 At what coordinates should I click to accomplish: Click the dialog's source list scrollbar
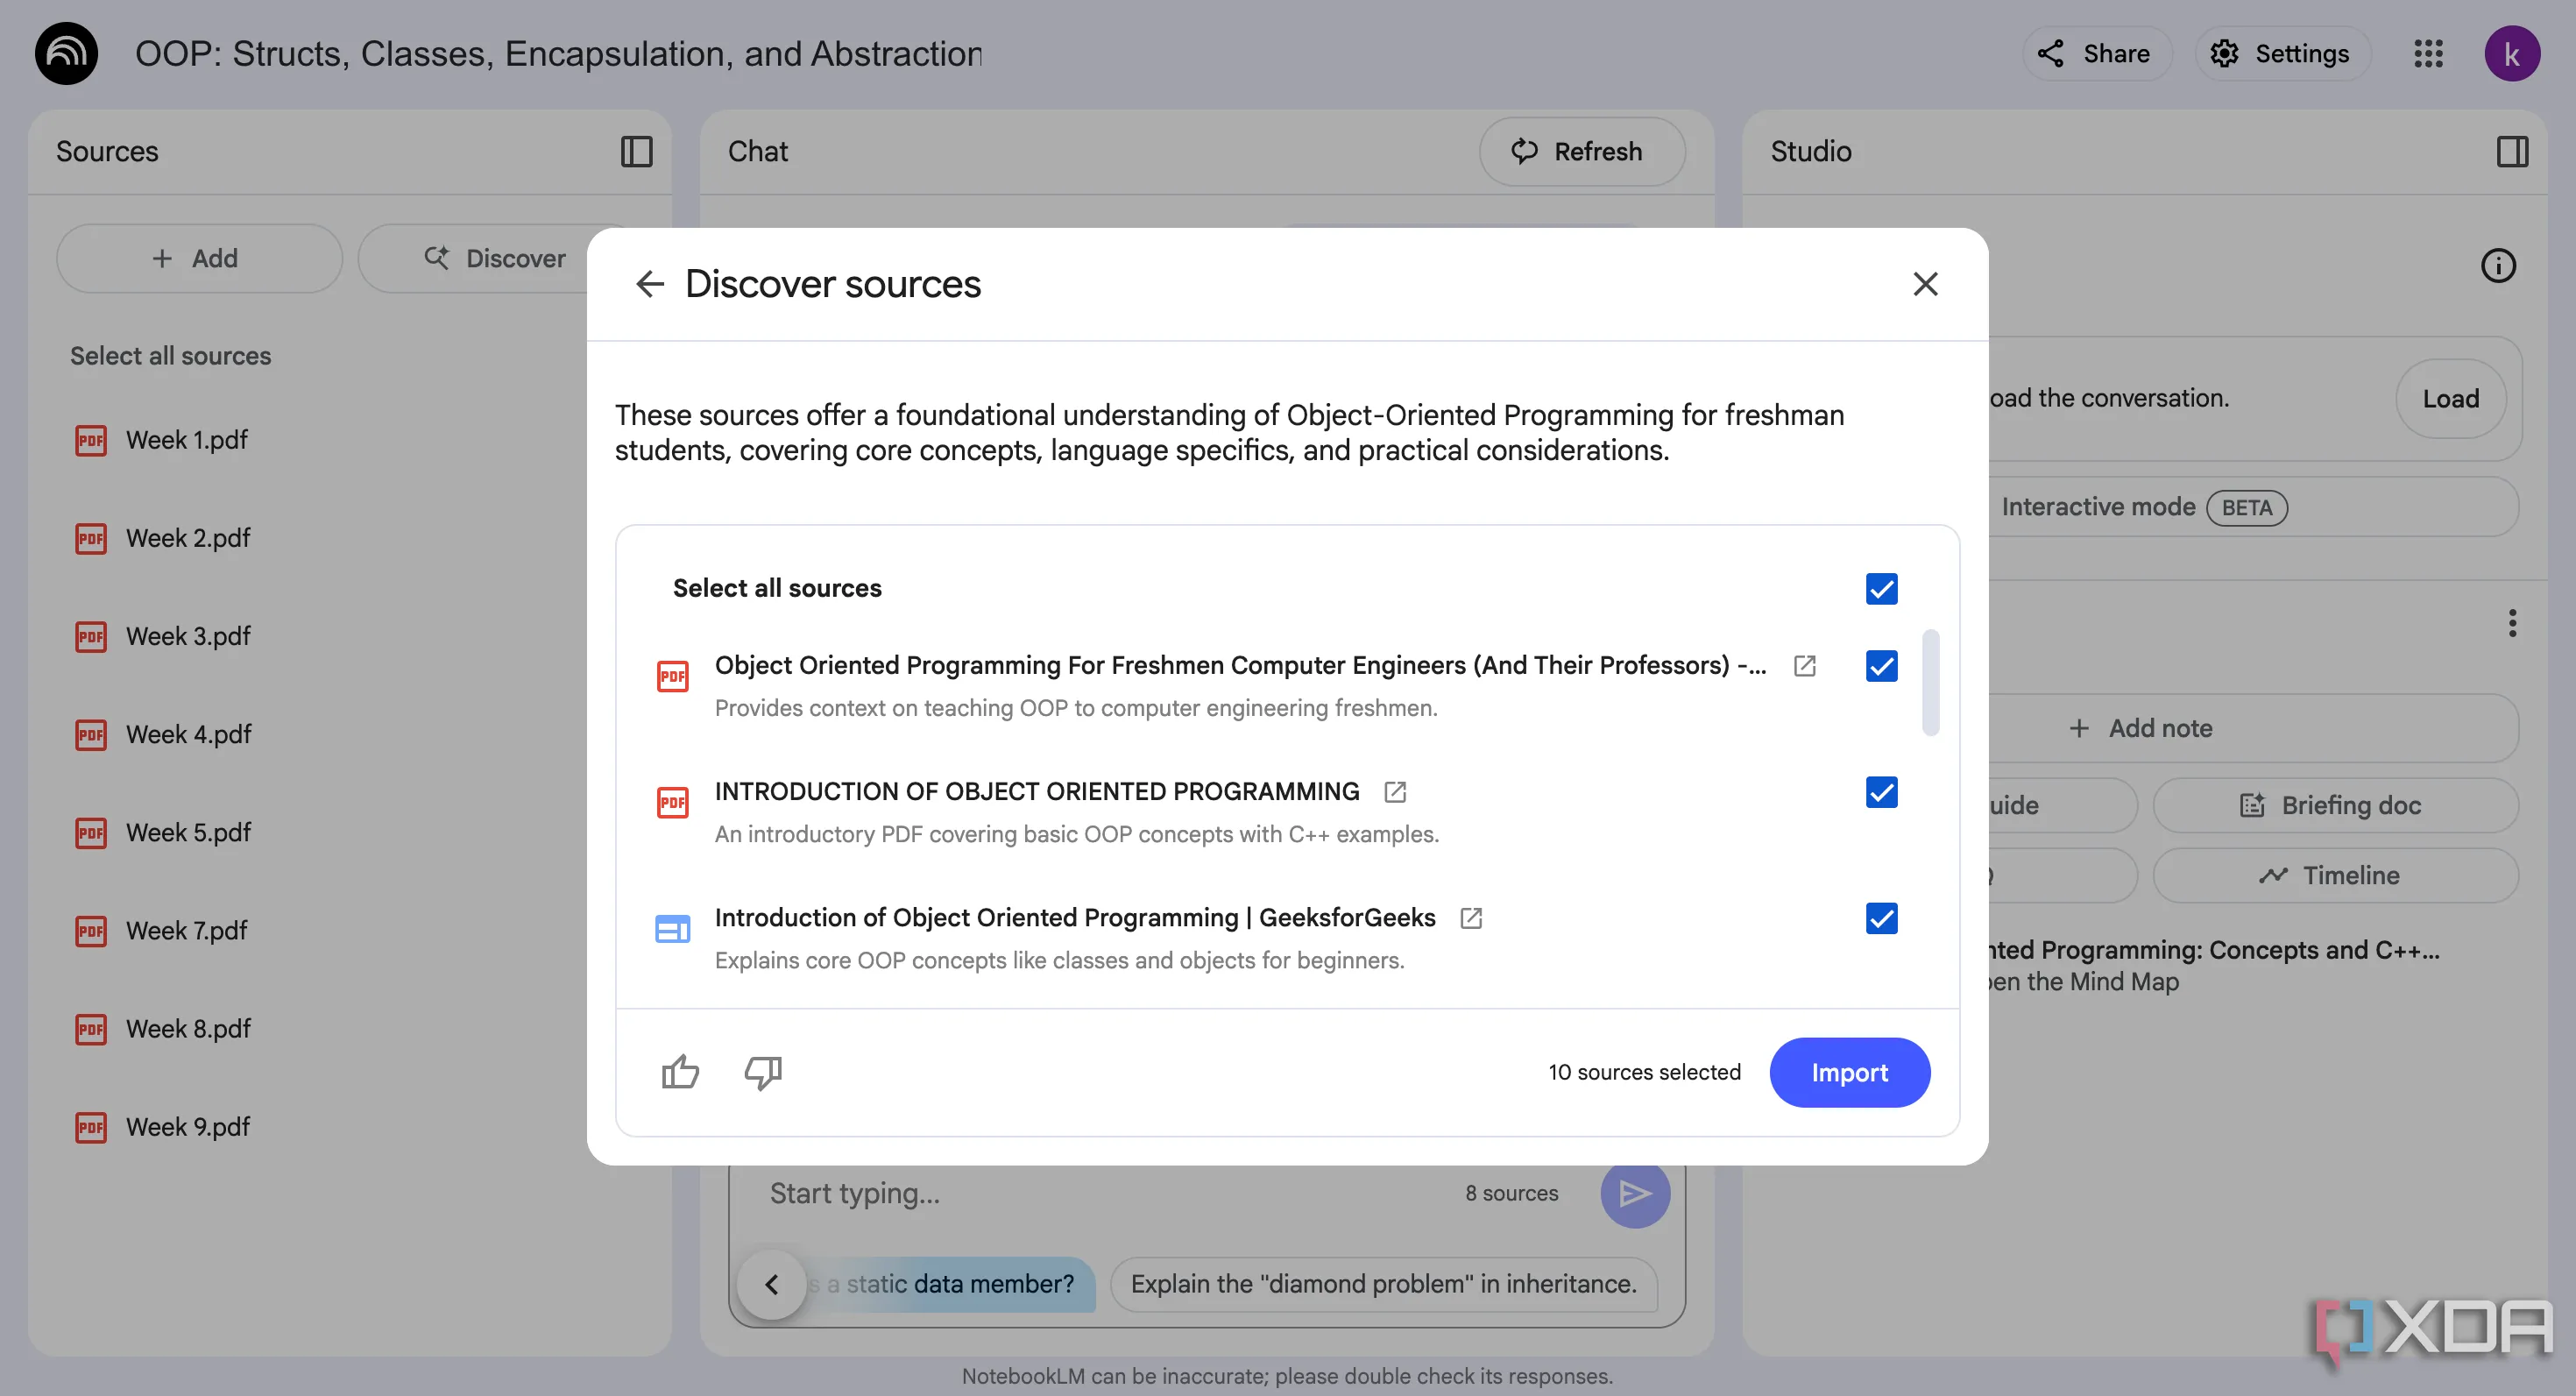[1930, 682]
